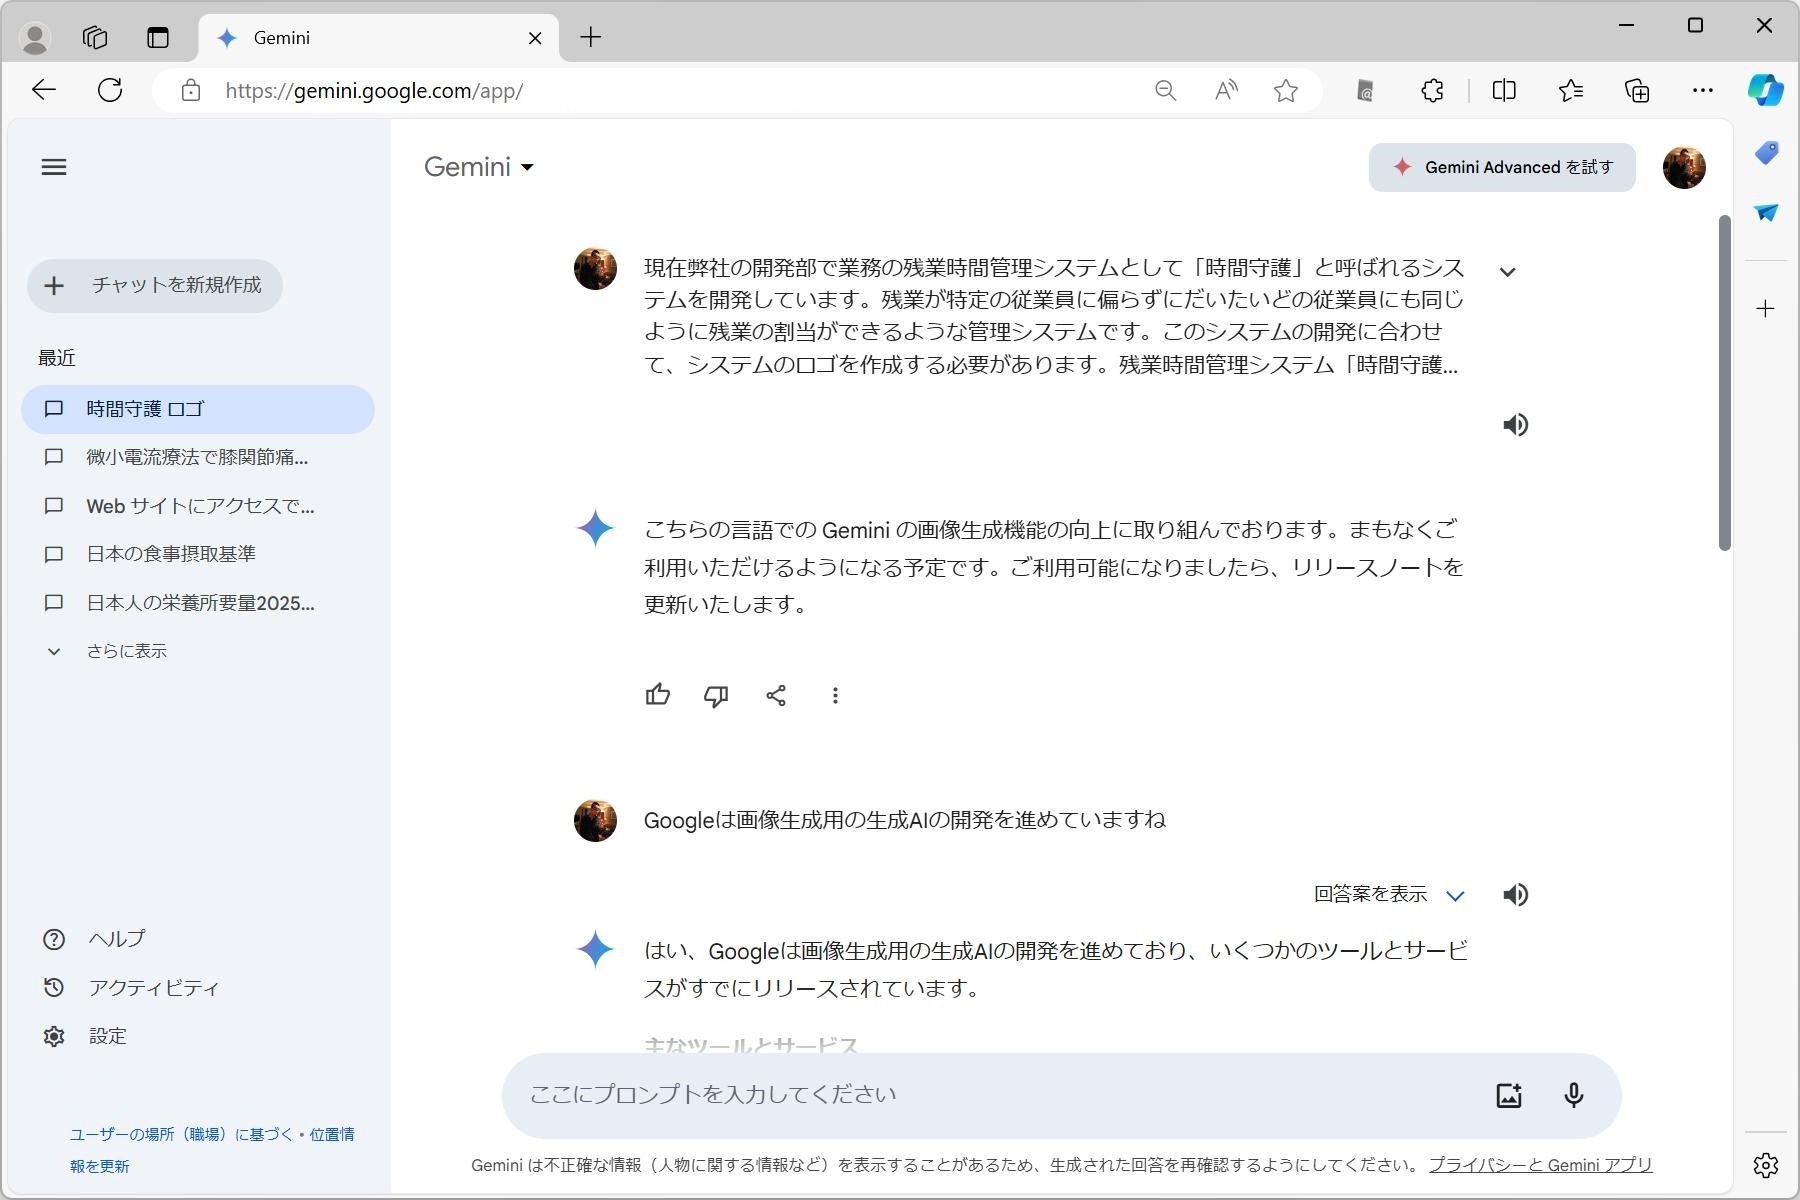This screenshot has height=1200, width=1800.
Task: Click the read aloud icon in address bar
Action: click(x=1226, y=91)
